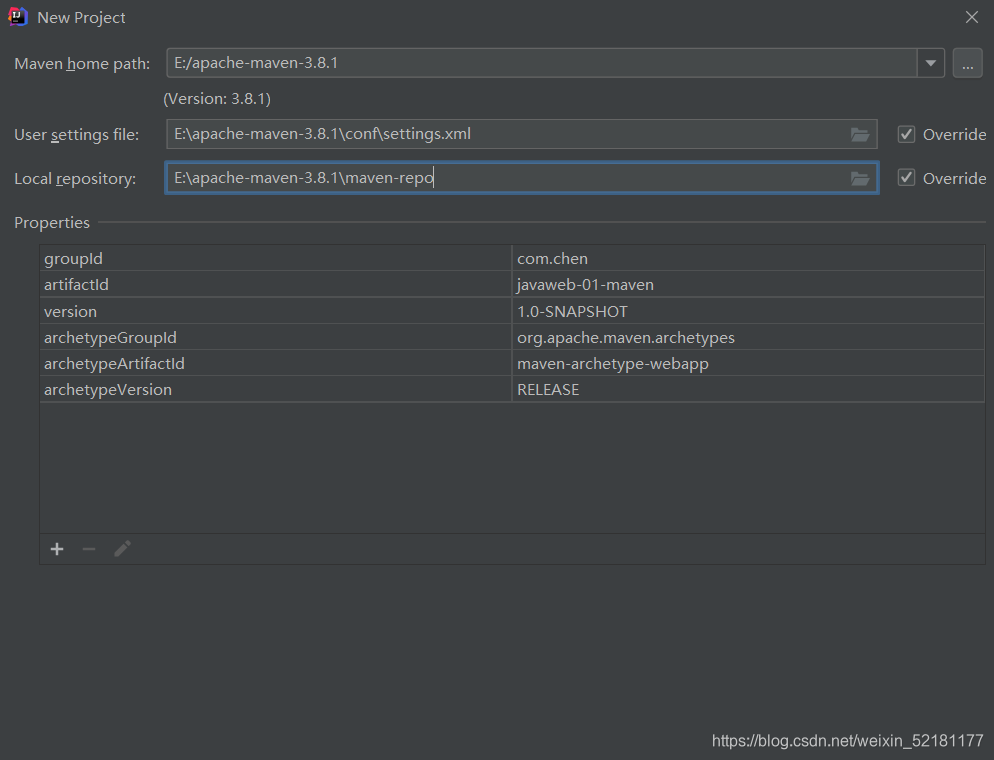Select the archetypeVersion property name cell
This screenshot has height=760, width=994.
(276, 389)
